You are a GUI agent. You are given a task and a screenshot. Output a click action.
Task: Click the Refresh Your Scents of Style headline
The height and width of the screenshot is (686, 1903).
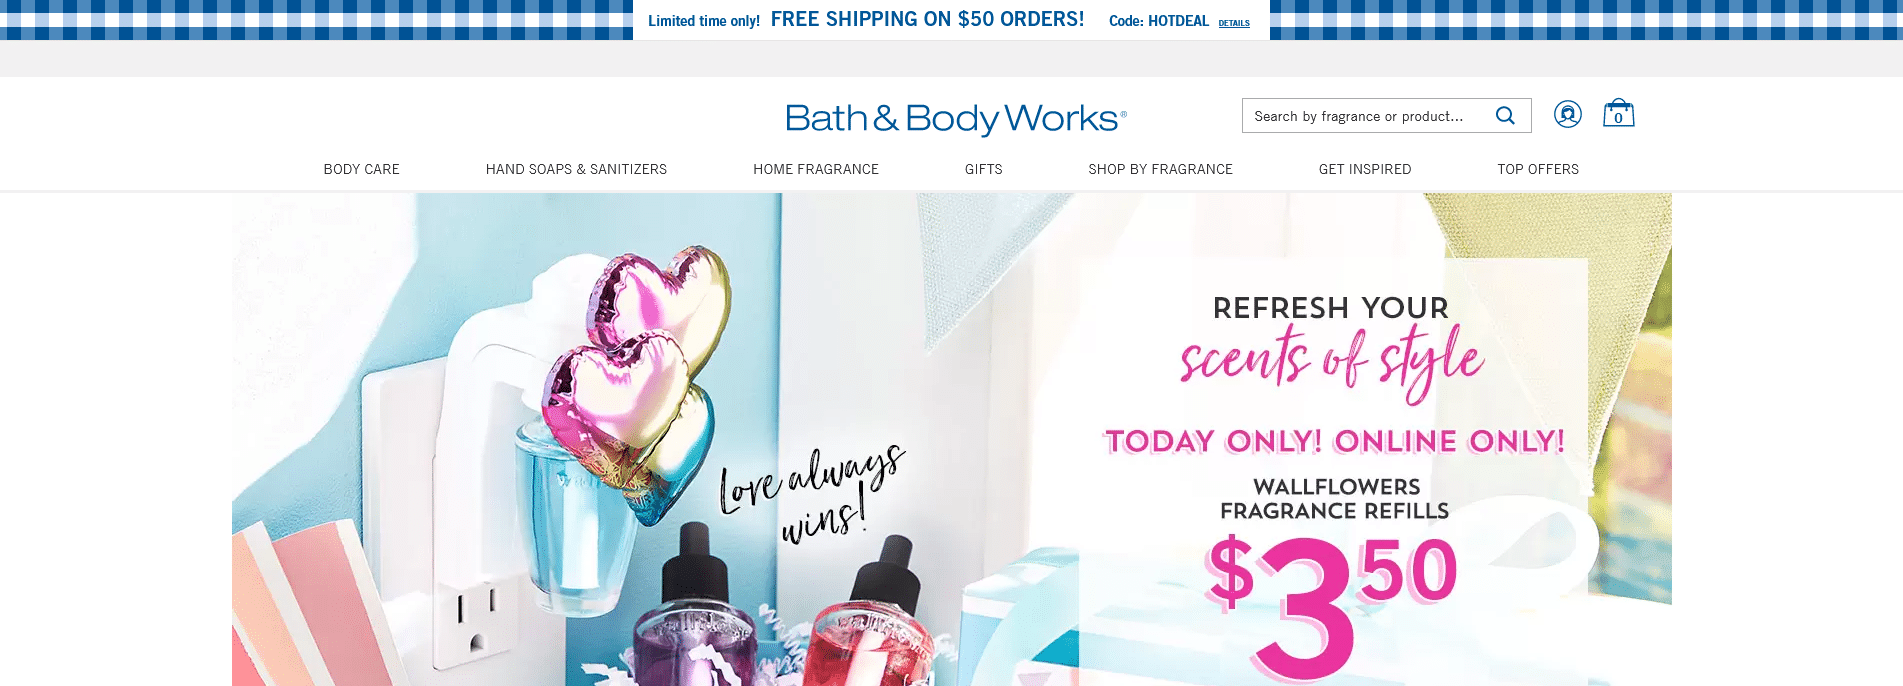1332,345
